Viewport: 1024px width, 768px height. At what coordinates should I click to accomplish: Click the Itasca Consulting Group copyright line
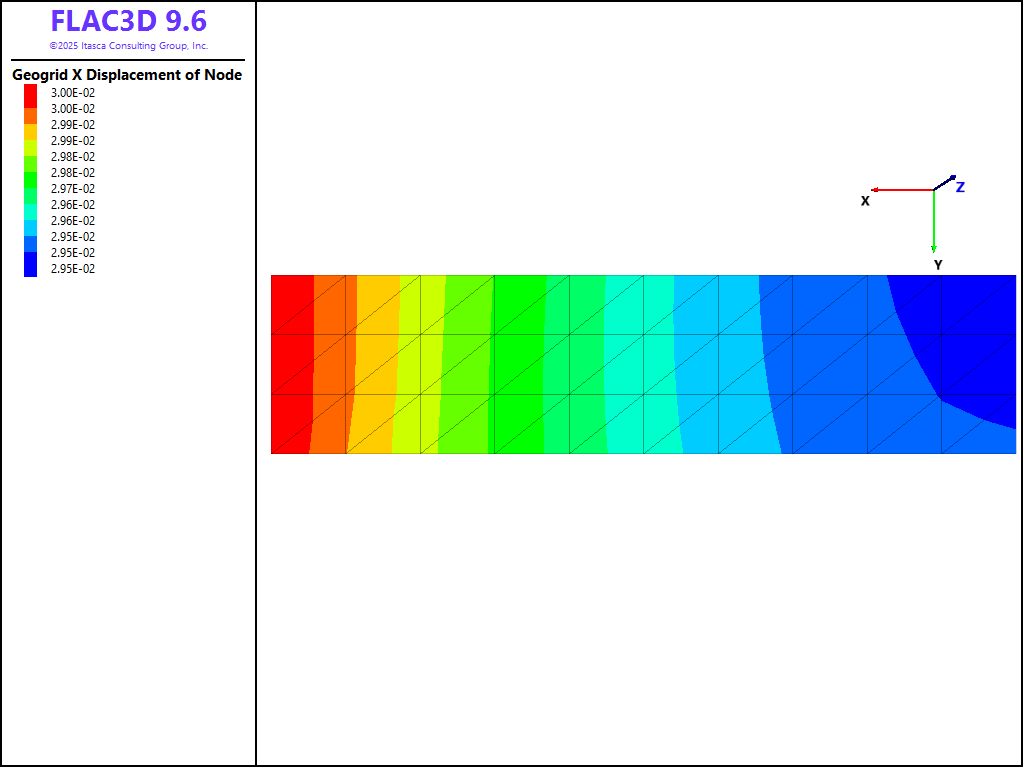[x=128, y=46]
